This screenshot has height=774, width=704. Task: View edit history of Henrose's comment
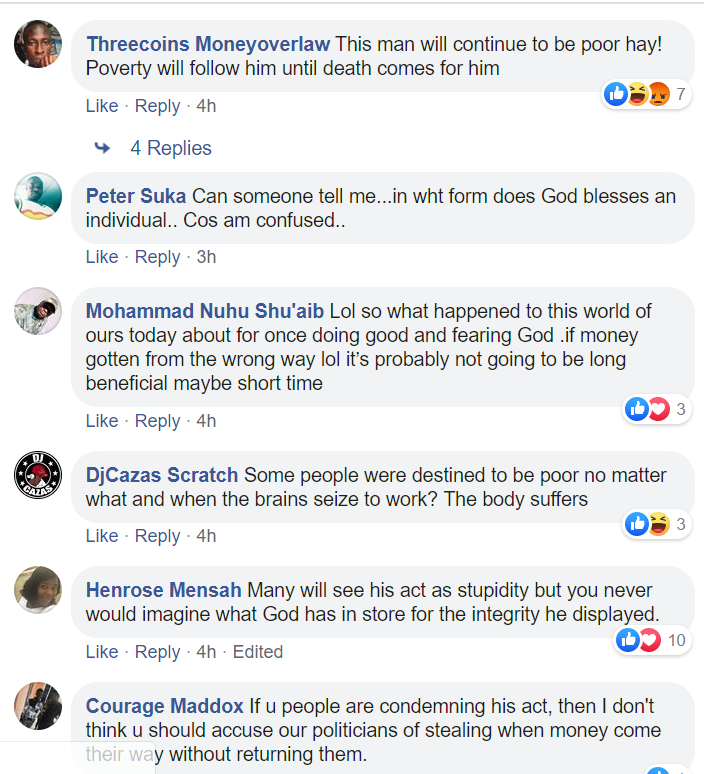click(x=258, y=652)
